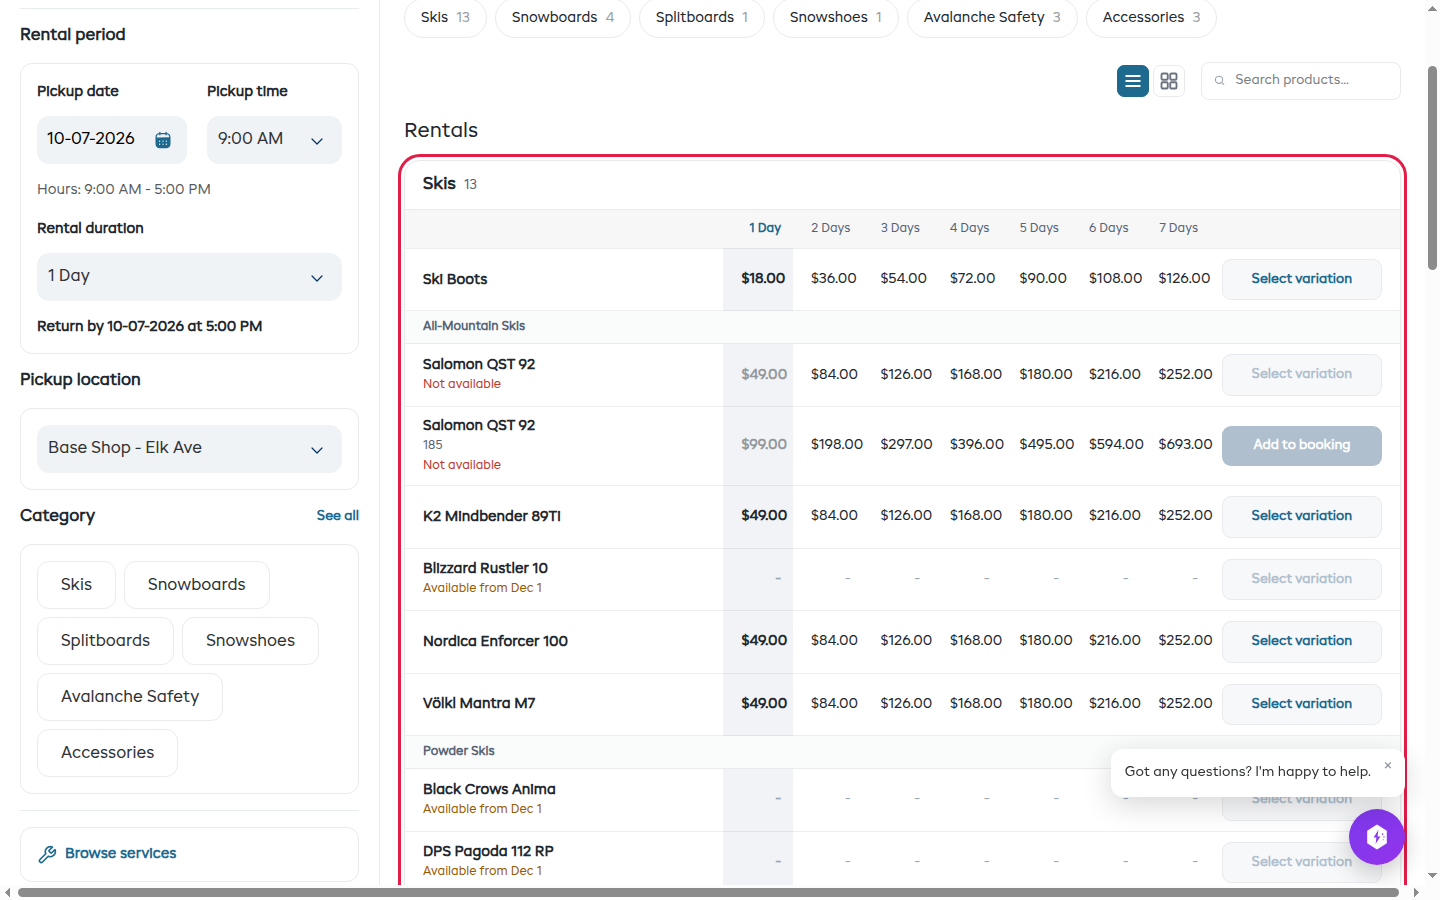
Task: Select the Skis tab at top
Action: click(445, 18)
